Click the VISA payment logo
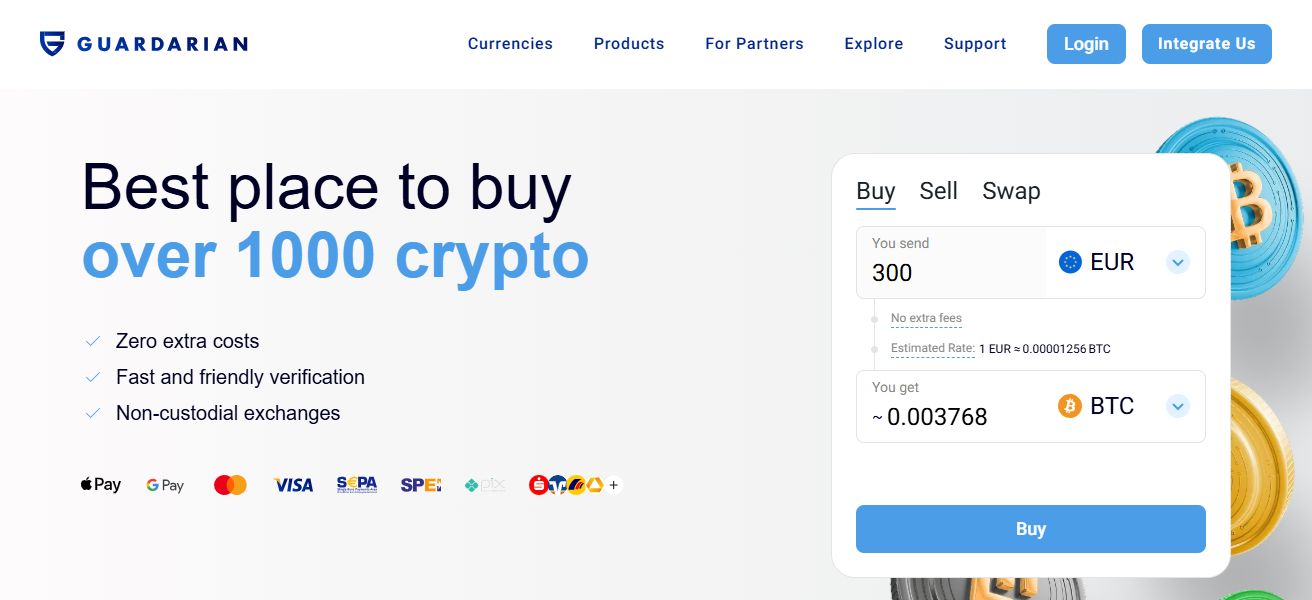The image size is (1312, 600). [293, 485]
